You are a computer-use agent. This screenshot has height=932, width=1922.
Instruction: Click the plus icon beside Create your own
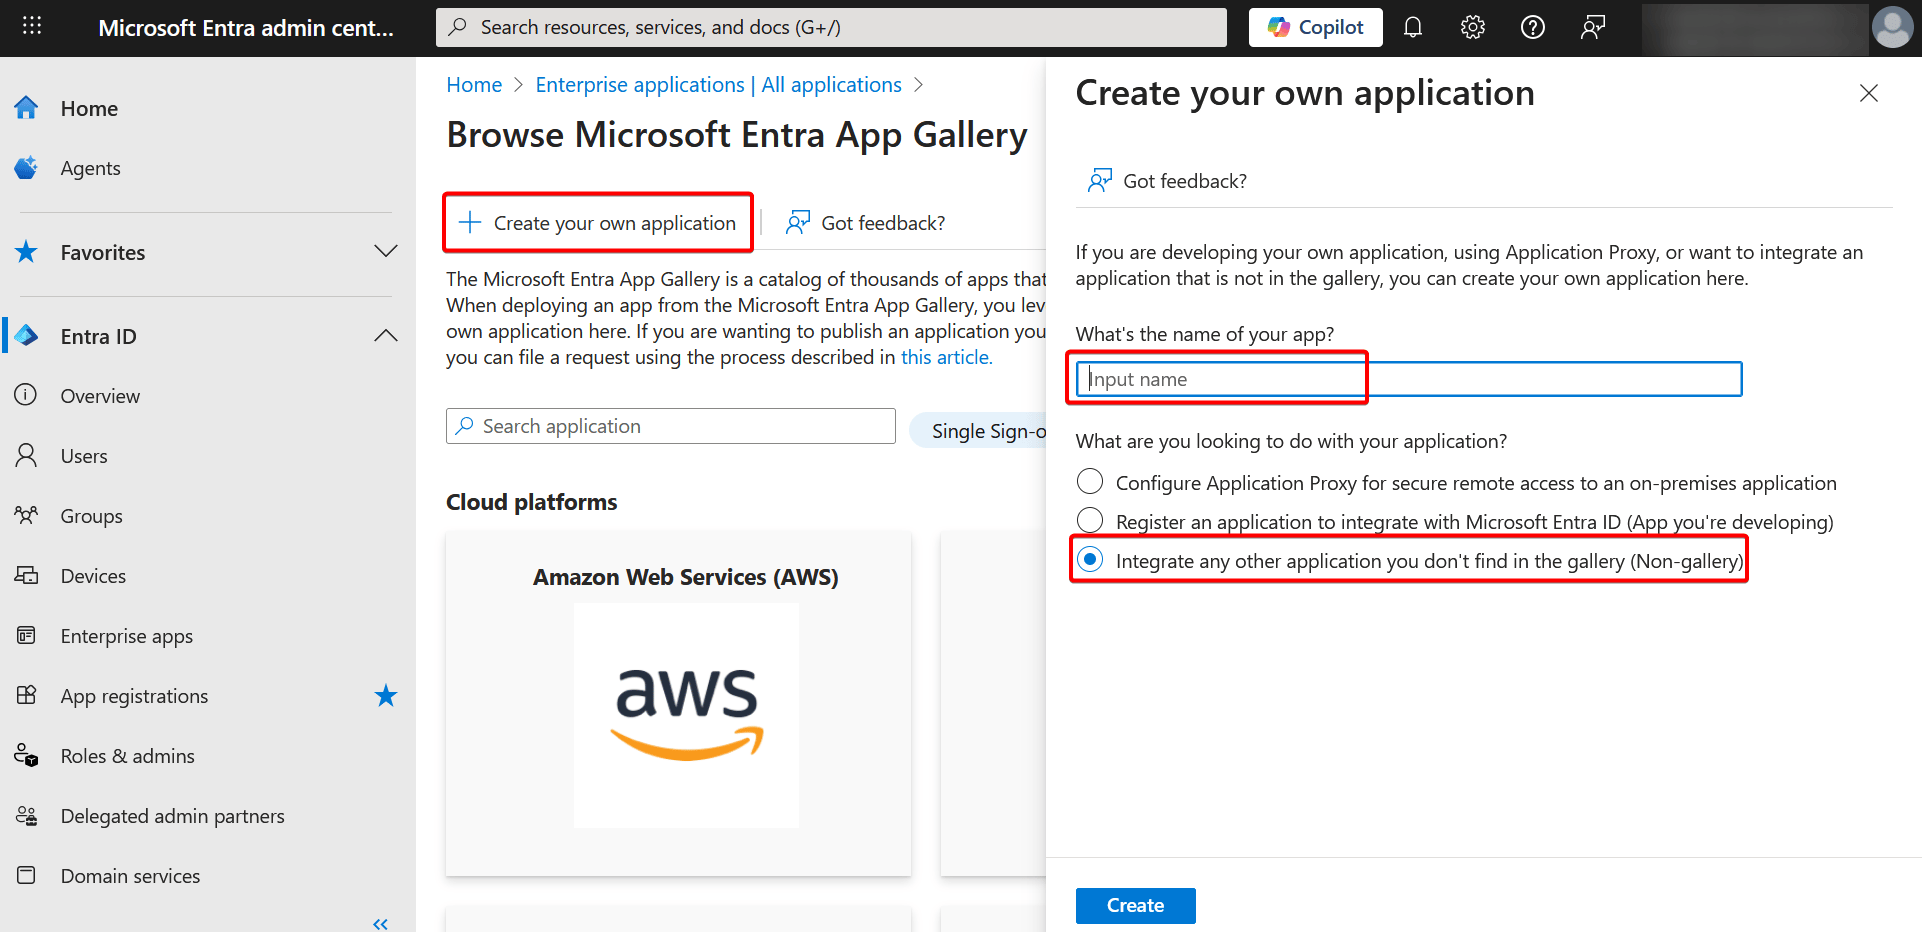pos(469,222)
